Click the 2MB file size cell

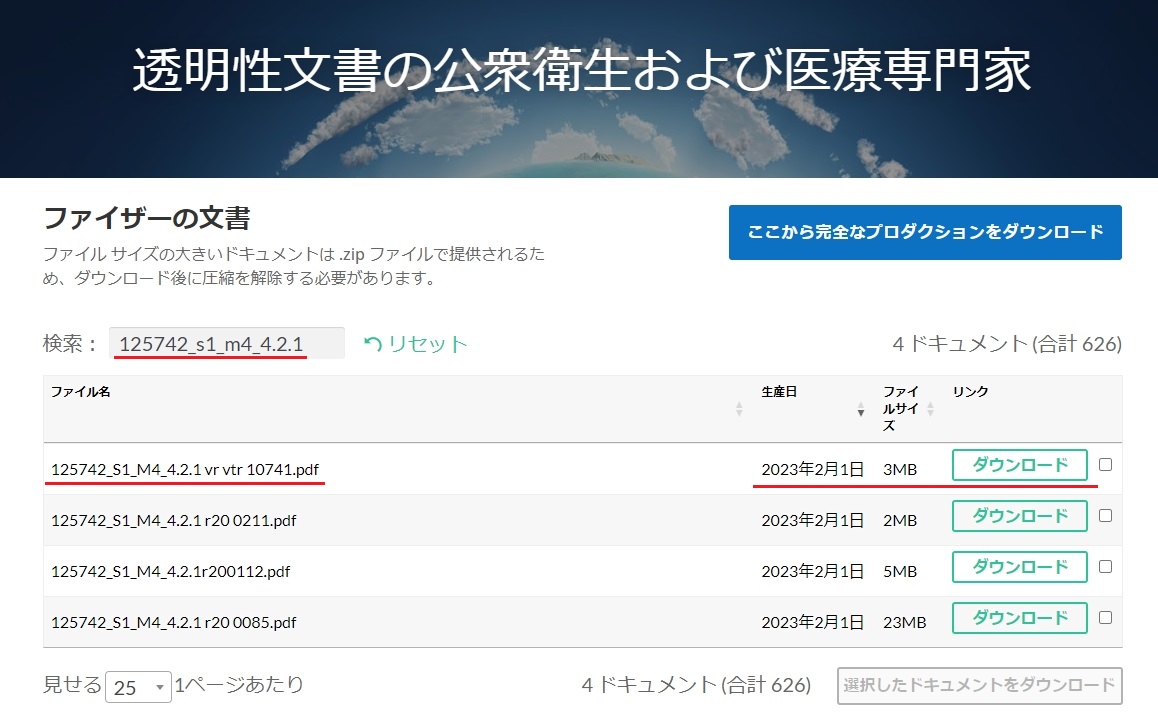click(900, 521)
